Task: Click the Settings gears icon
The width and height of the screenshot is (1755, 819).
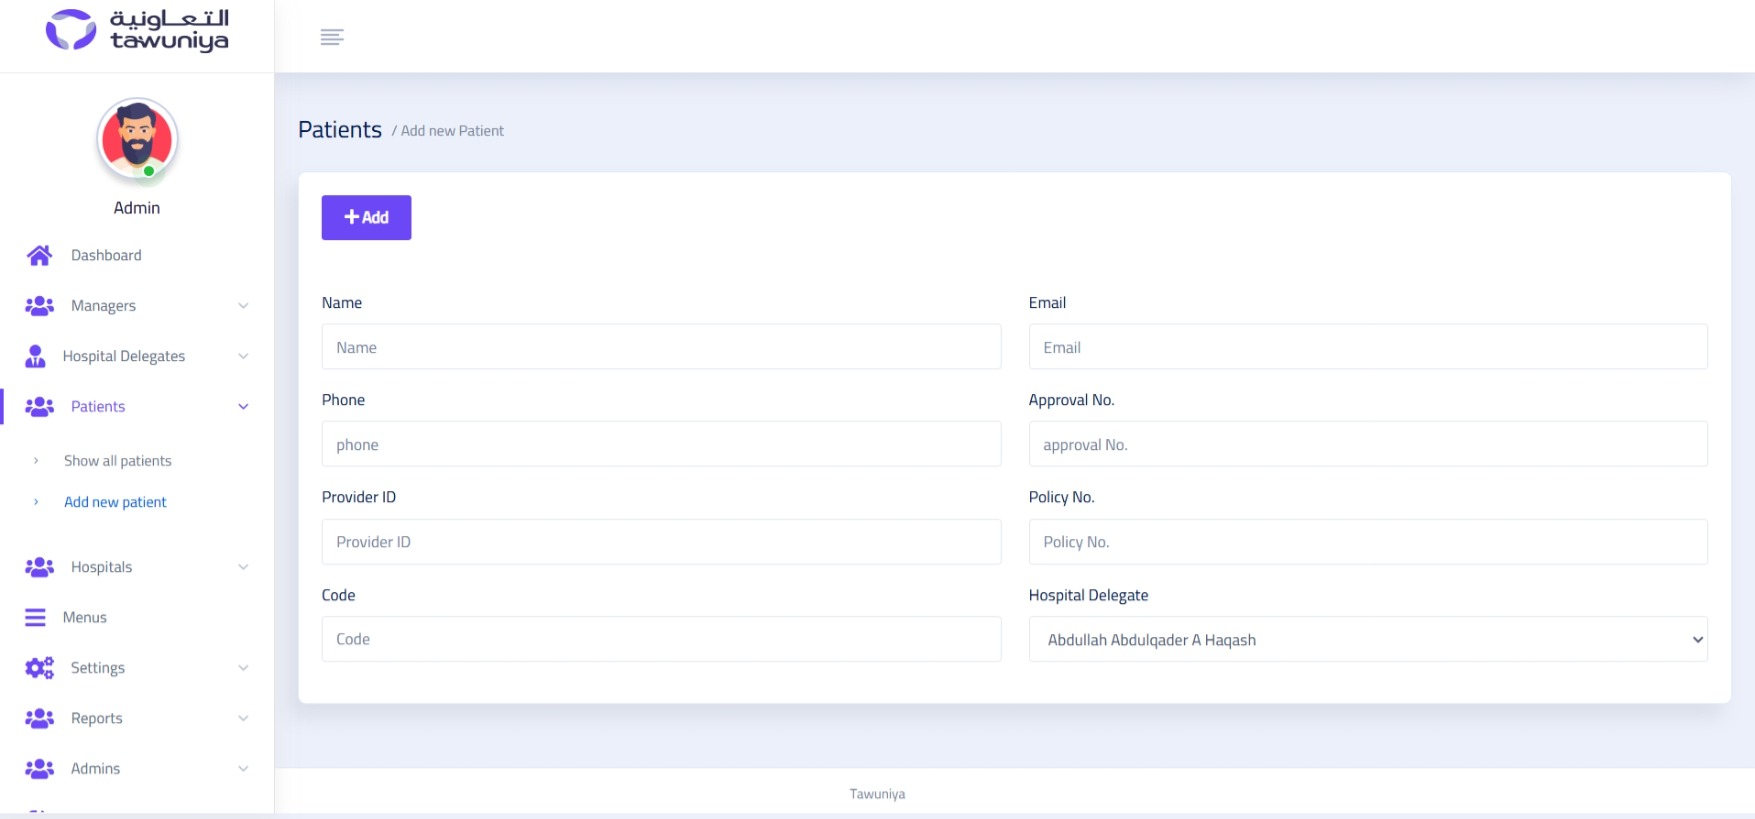Action: pyautogui.click(x=40, y=668)
